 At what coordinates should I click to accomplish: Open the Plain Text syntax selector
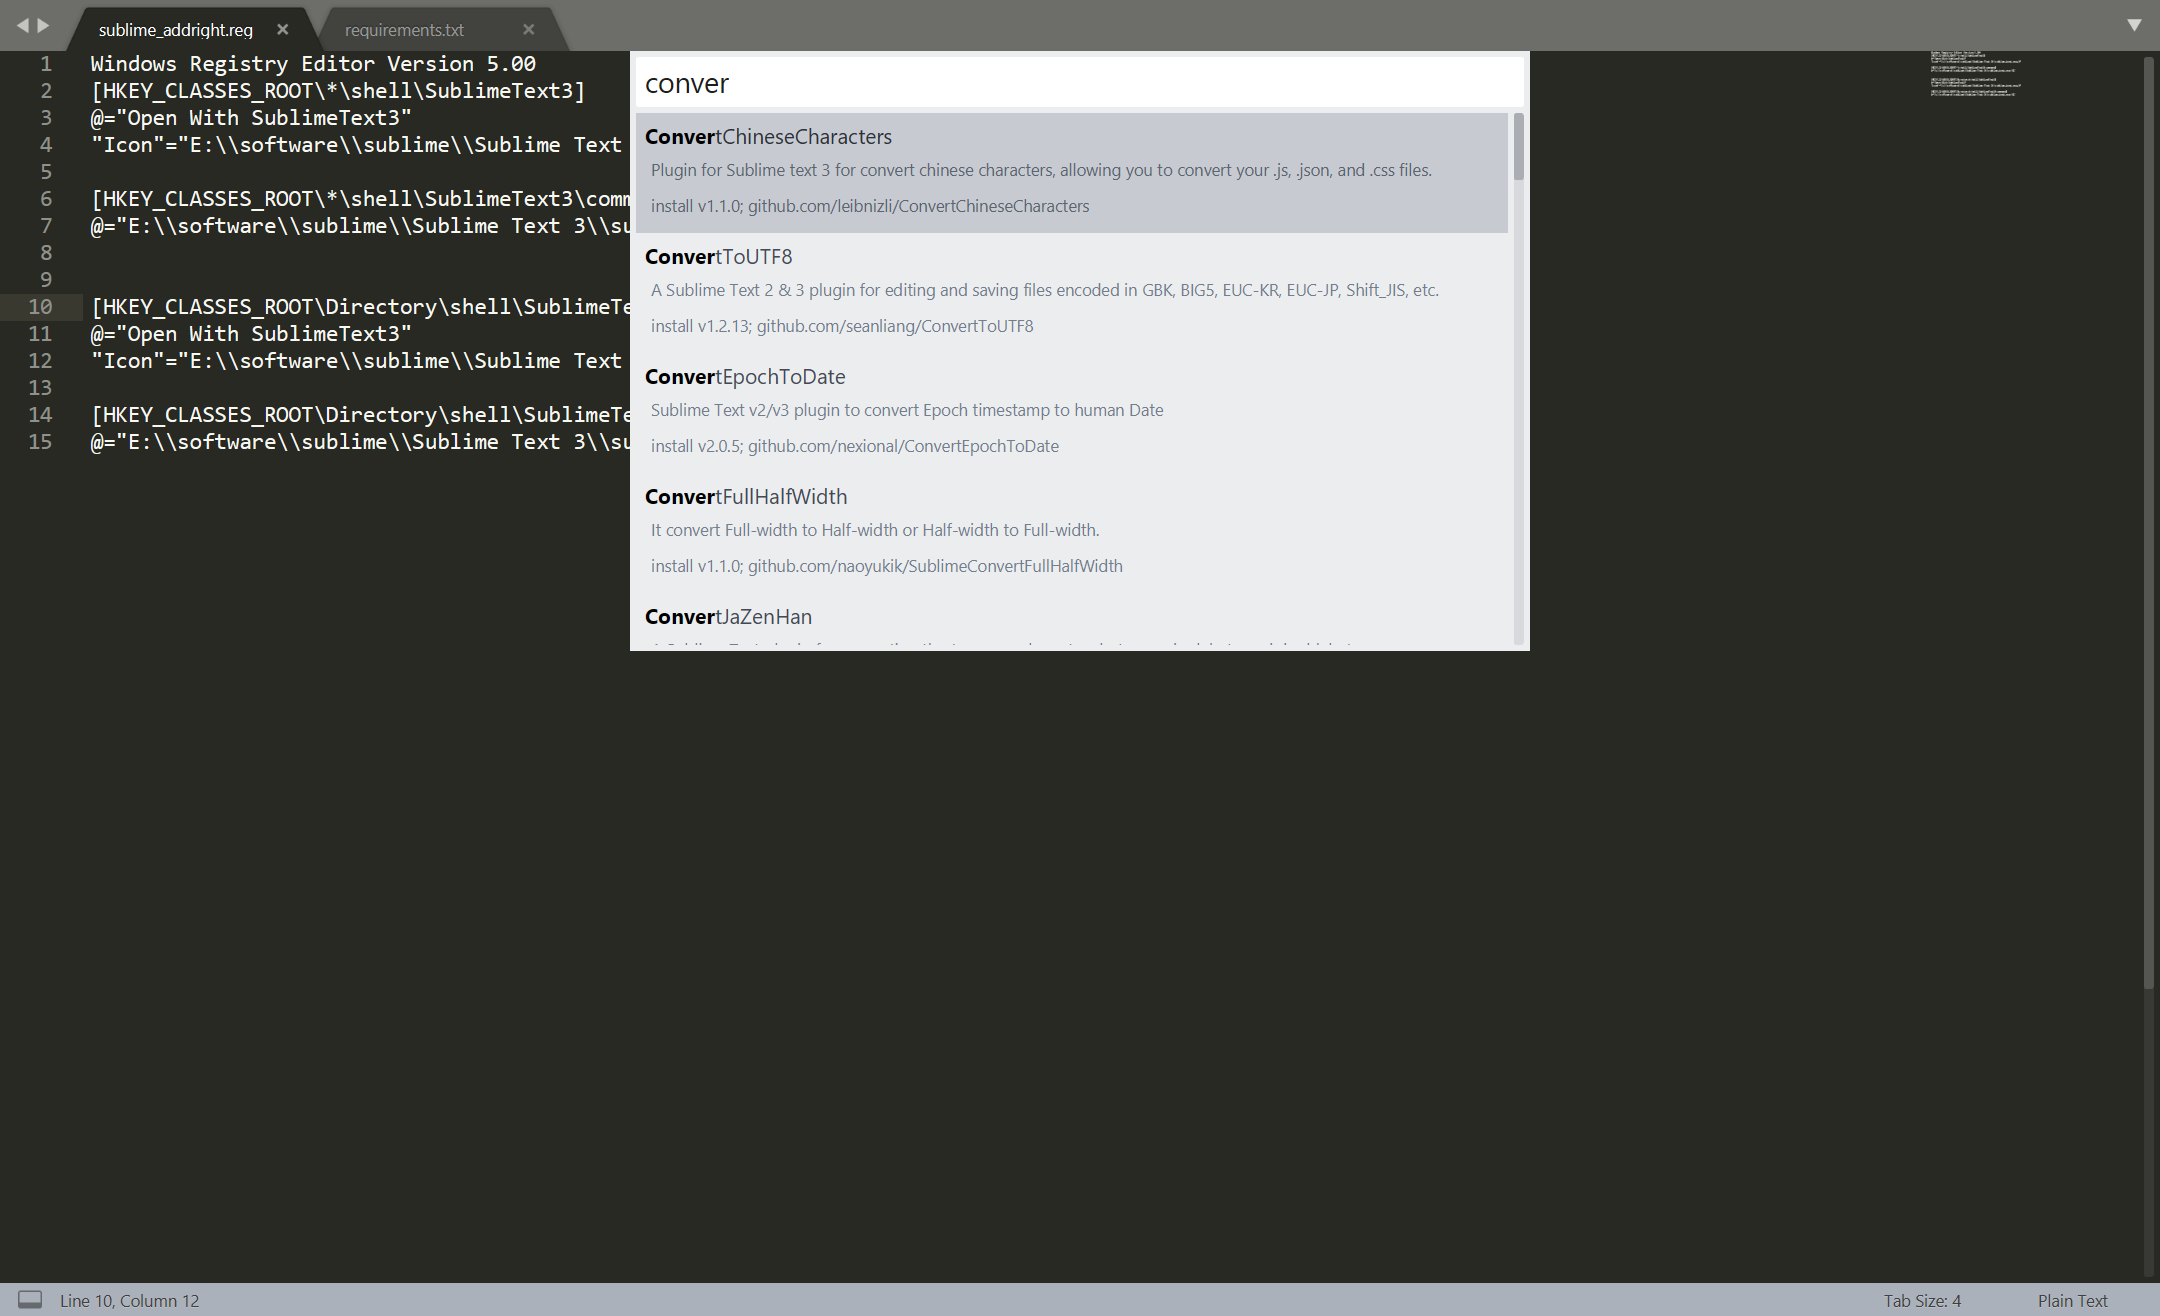2072,1300
